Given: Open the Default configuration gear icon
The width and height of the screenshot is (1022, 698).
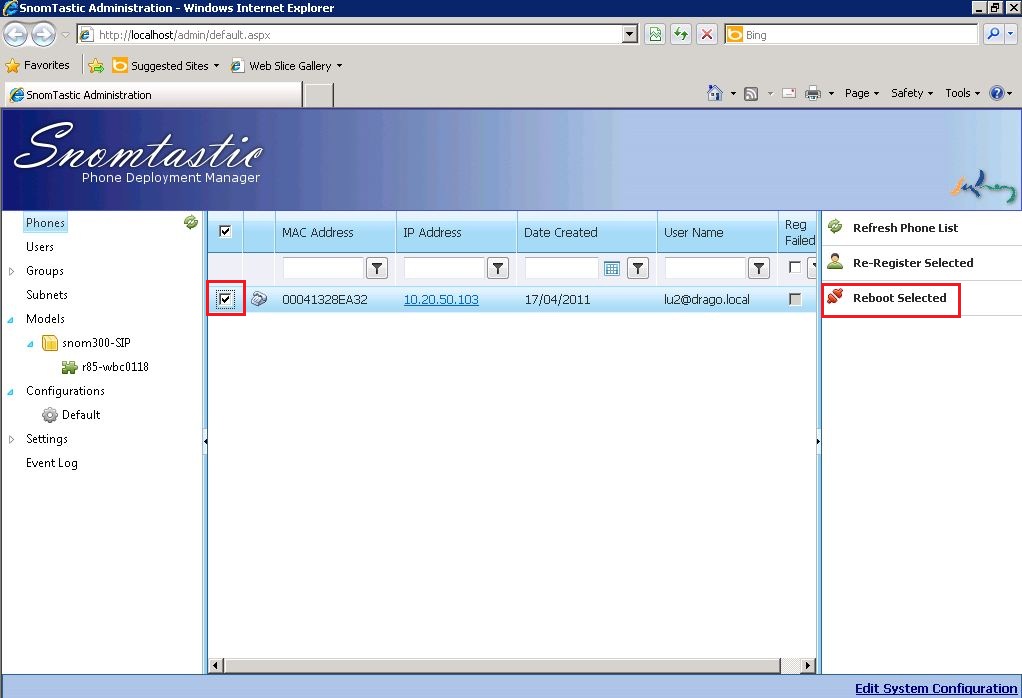Looking at the screenshot, I should coord(48,415).
